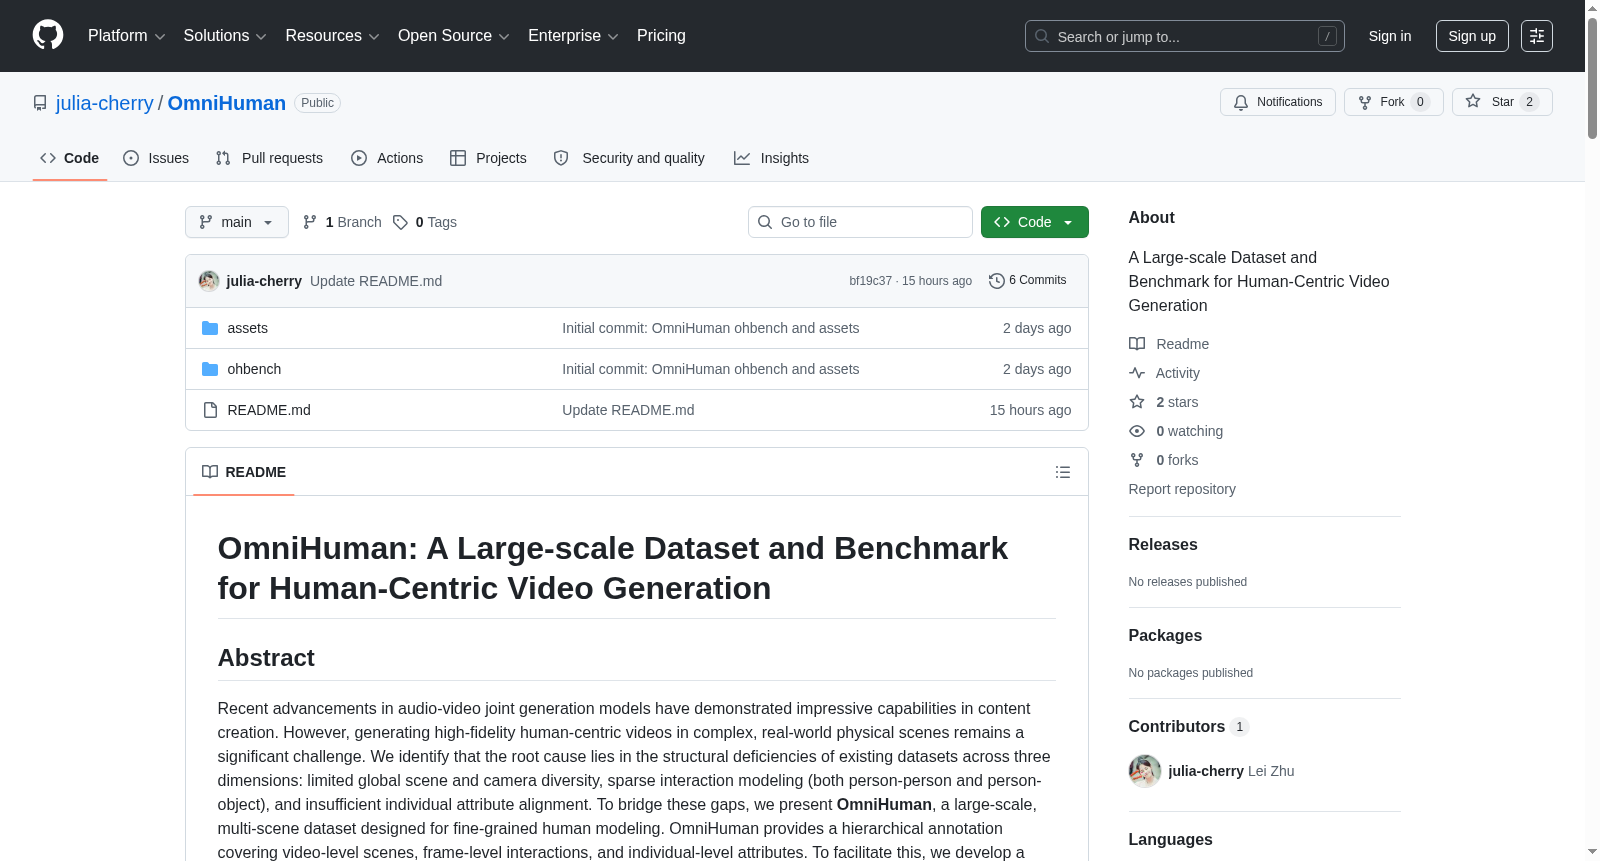Viewport: 1600px width, 861px height.
Task: Open the Security and quality tab
Action: point(629,158)
